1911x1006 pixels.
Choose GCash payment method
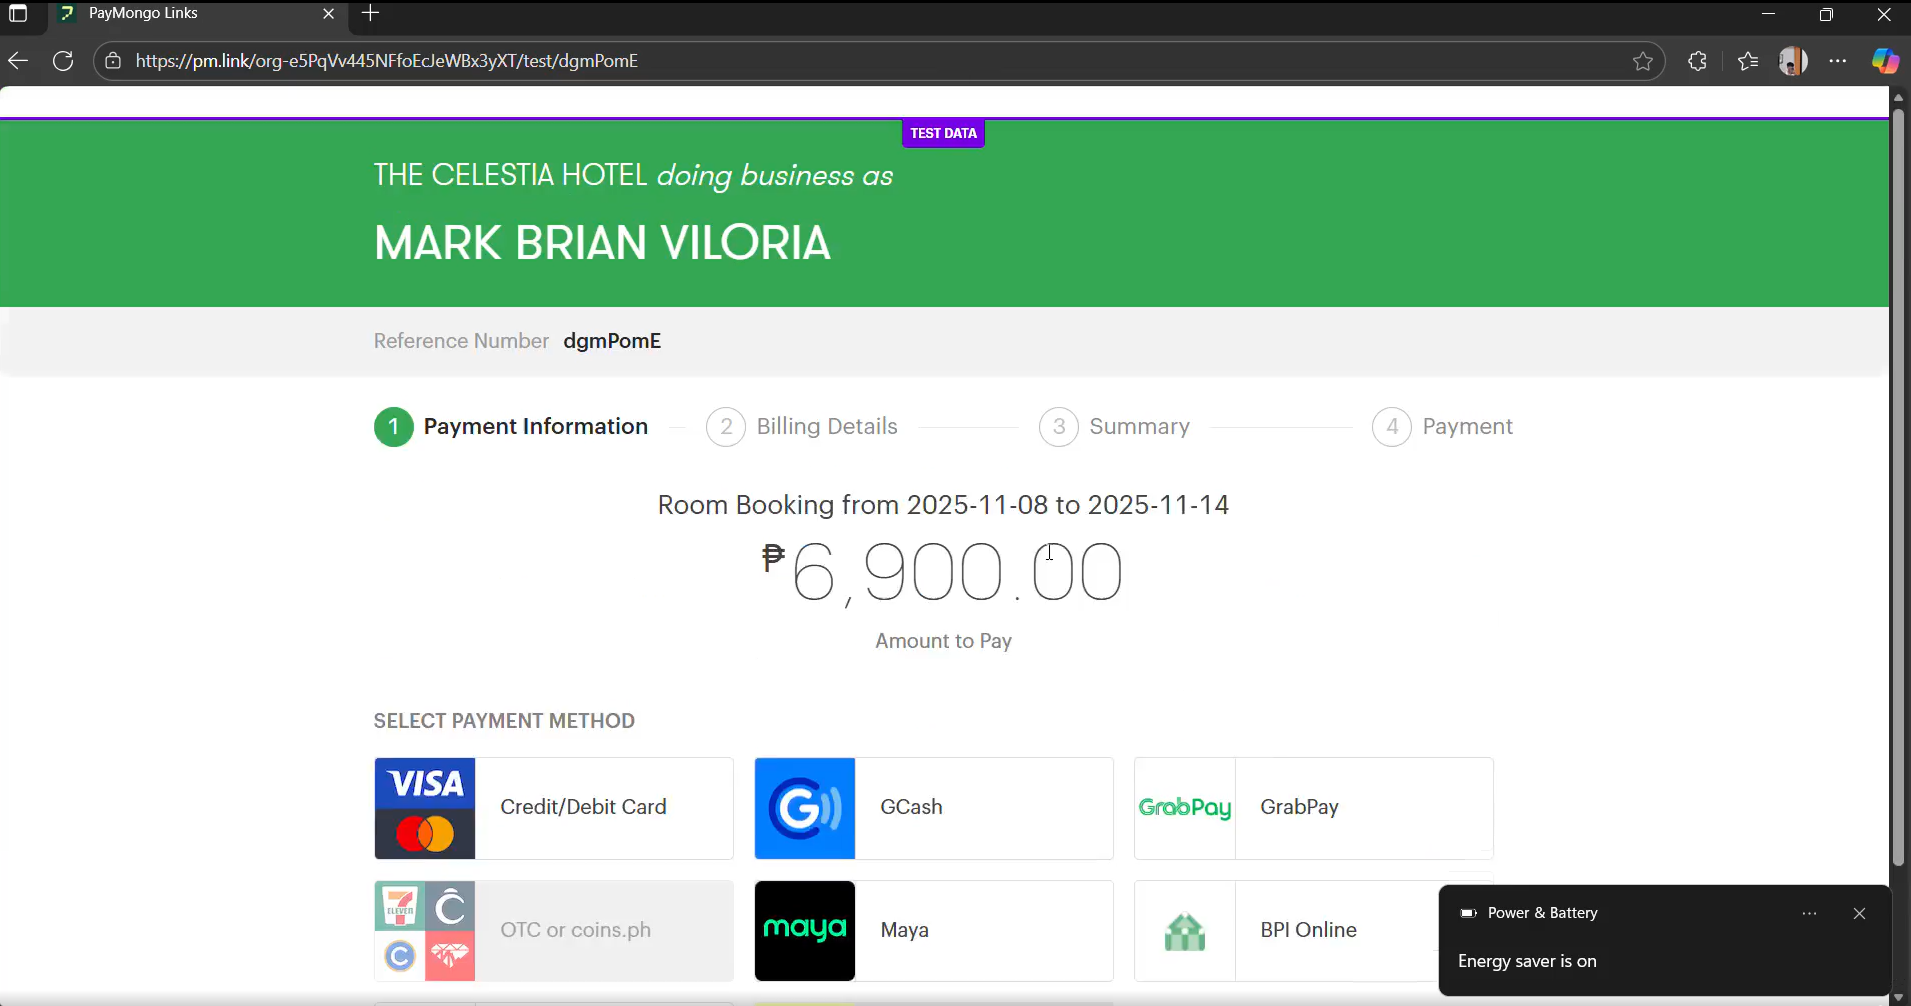click(x=934, y=808)
